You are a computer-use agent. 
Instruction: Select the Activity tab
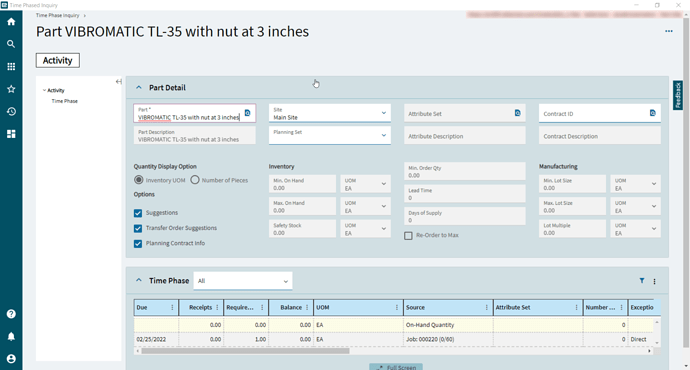(x=58, y=60)
